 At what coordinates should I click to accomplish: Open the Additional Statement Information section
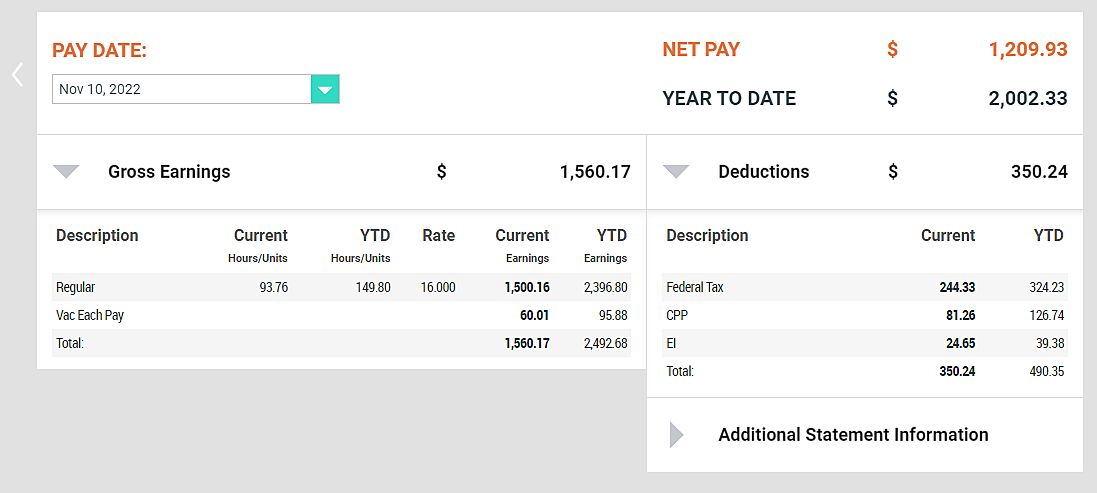point(853,435)
